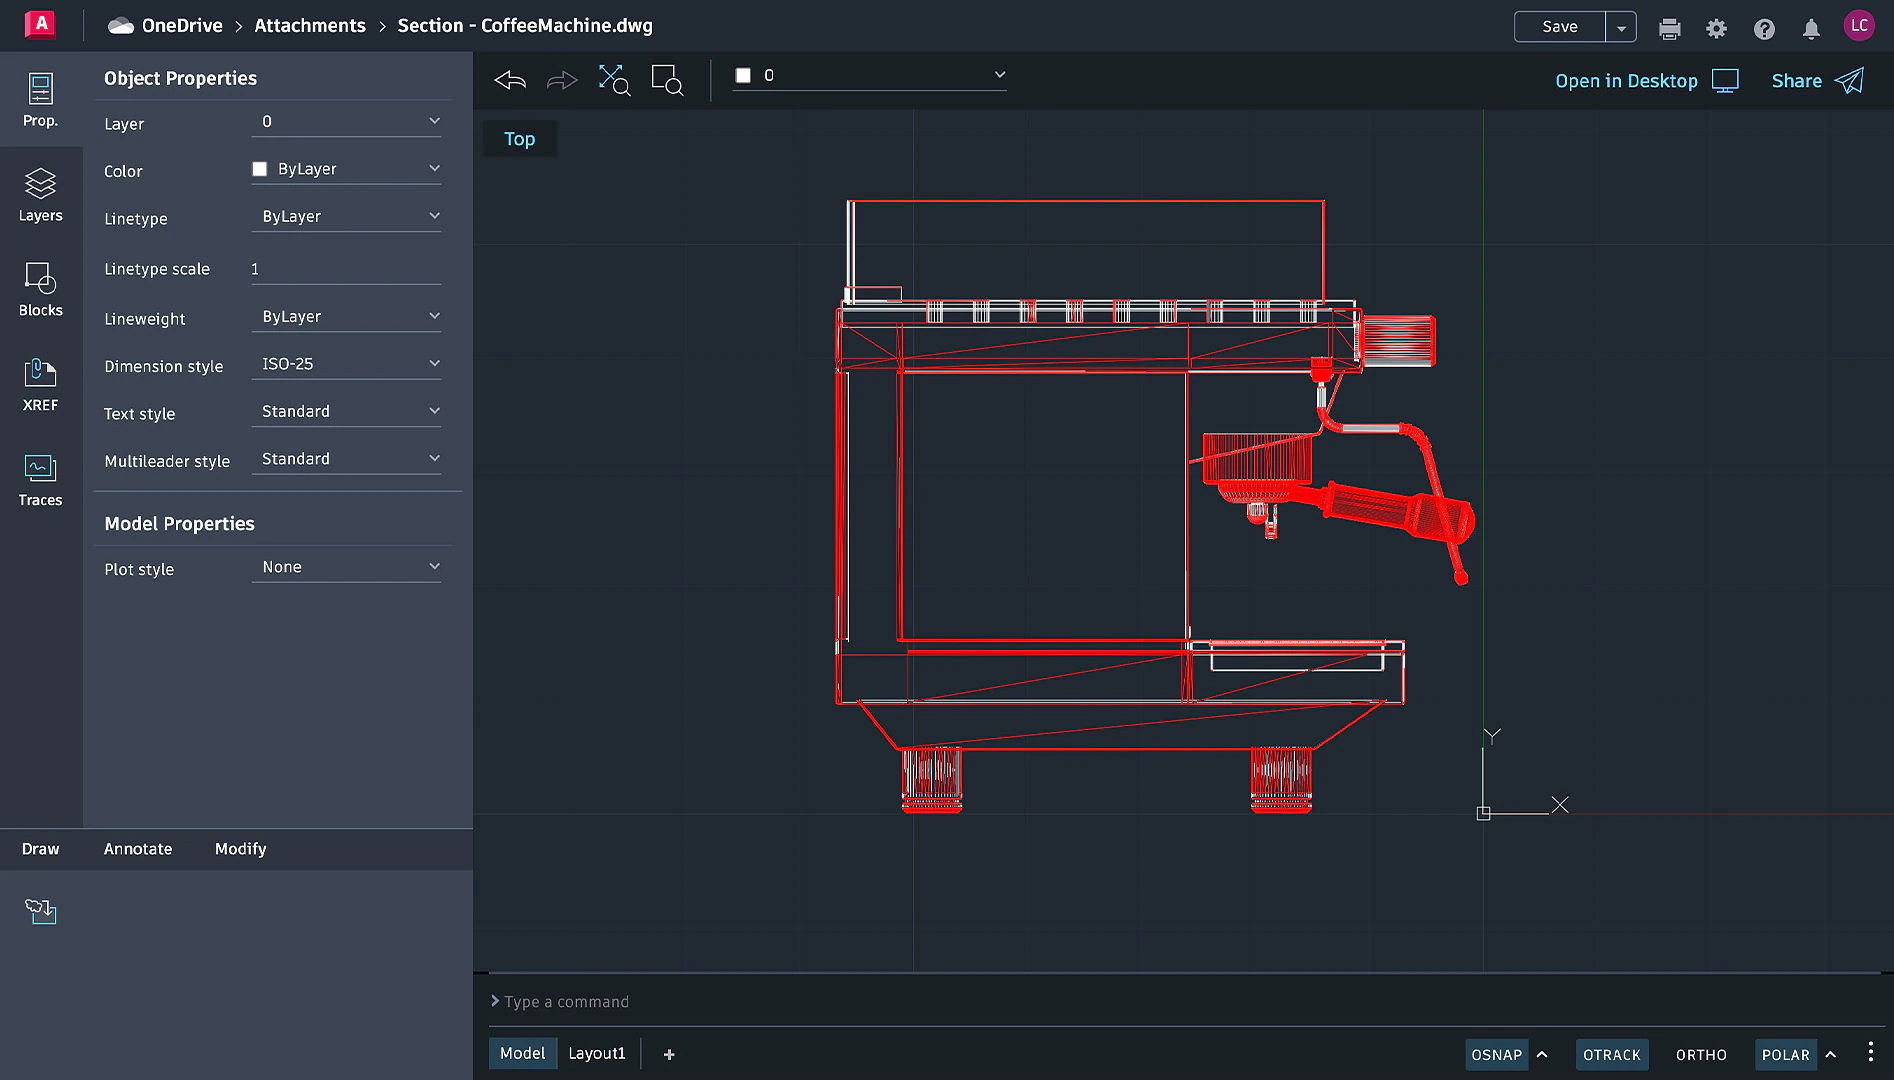Switch to the Annotate tab
The image size is (1894, 1080).
tap(137, 849)
